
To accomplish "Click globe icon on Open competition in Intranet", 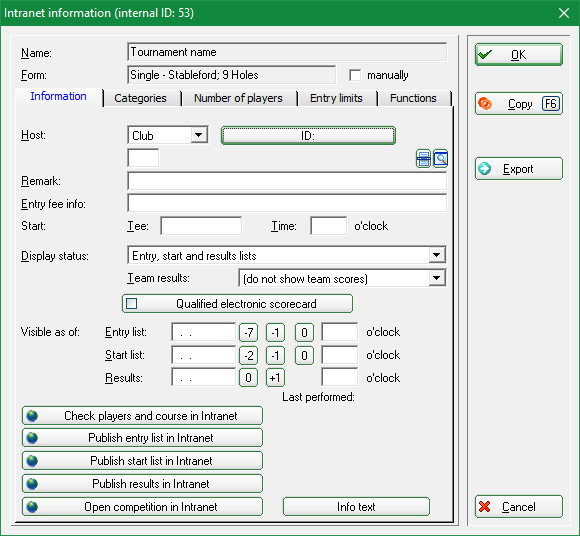I will 32,507.
